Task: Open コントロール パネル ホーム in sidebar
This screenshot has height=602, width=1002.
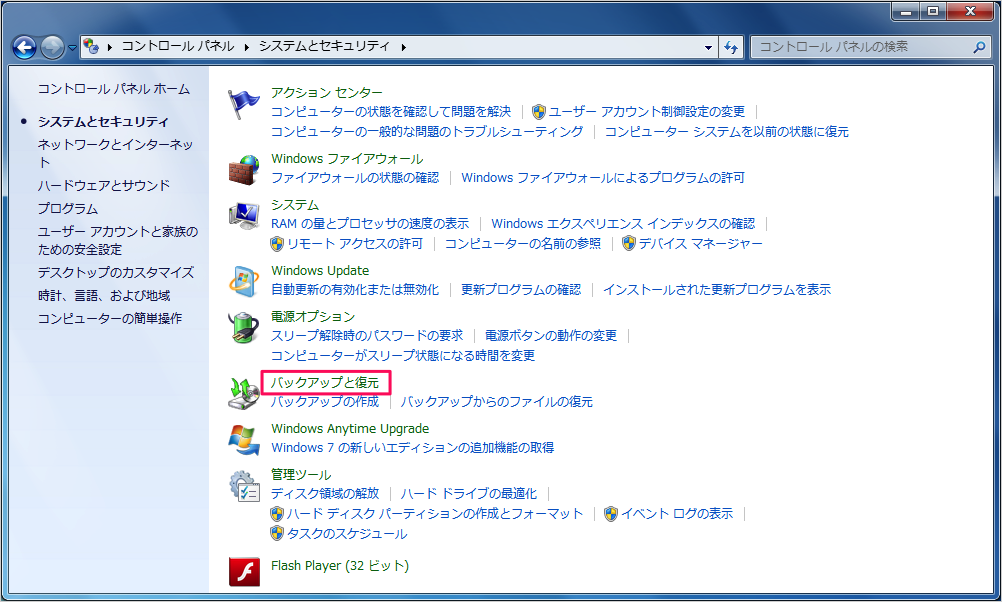Action: tap(114, 89)
